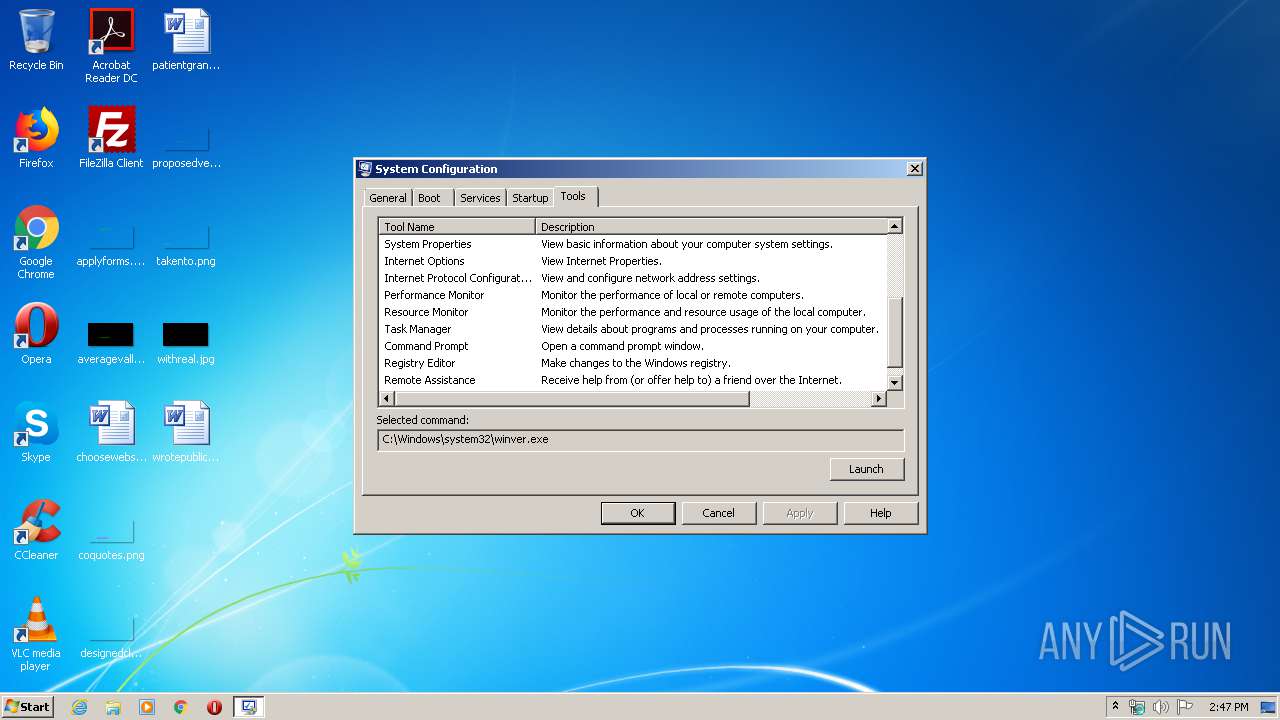Select designedcl file on desktop
The height and width of the screenshot is (720, 1280).
pos(111,638)
